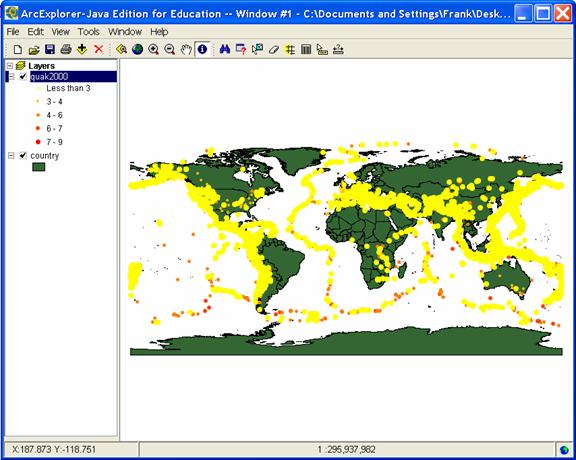Open the Tools menu
Image resolution: width=576 pixels, height=460 pixels.
(x=89, y=32)
